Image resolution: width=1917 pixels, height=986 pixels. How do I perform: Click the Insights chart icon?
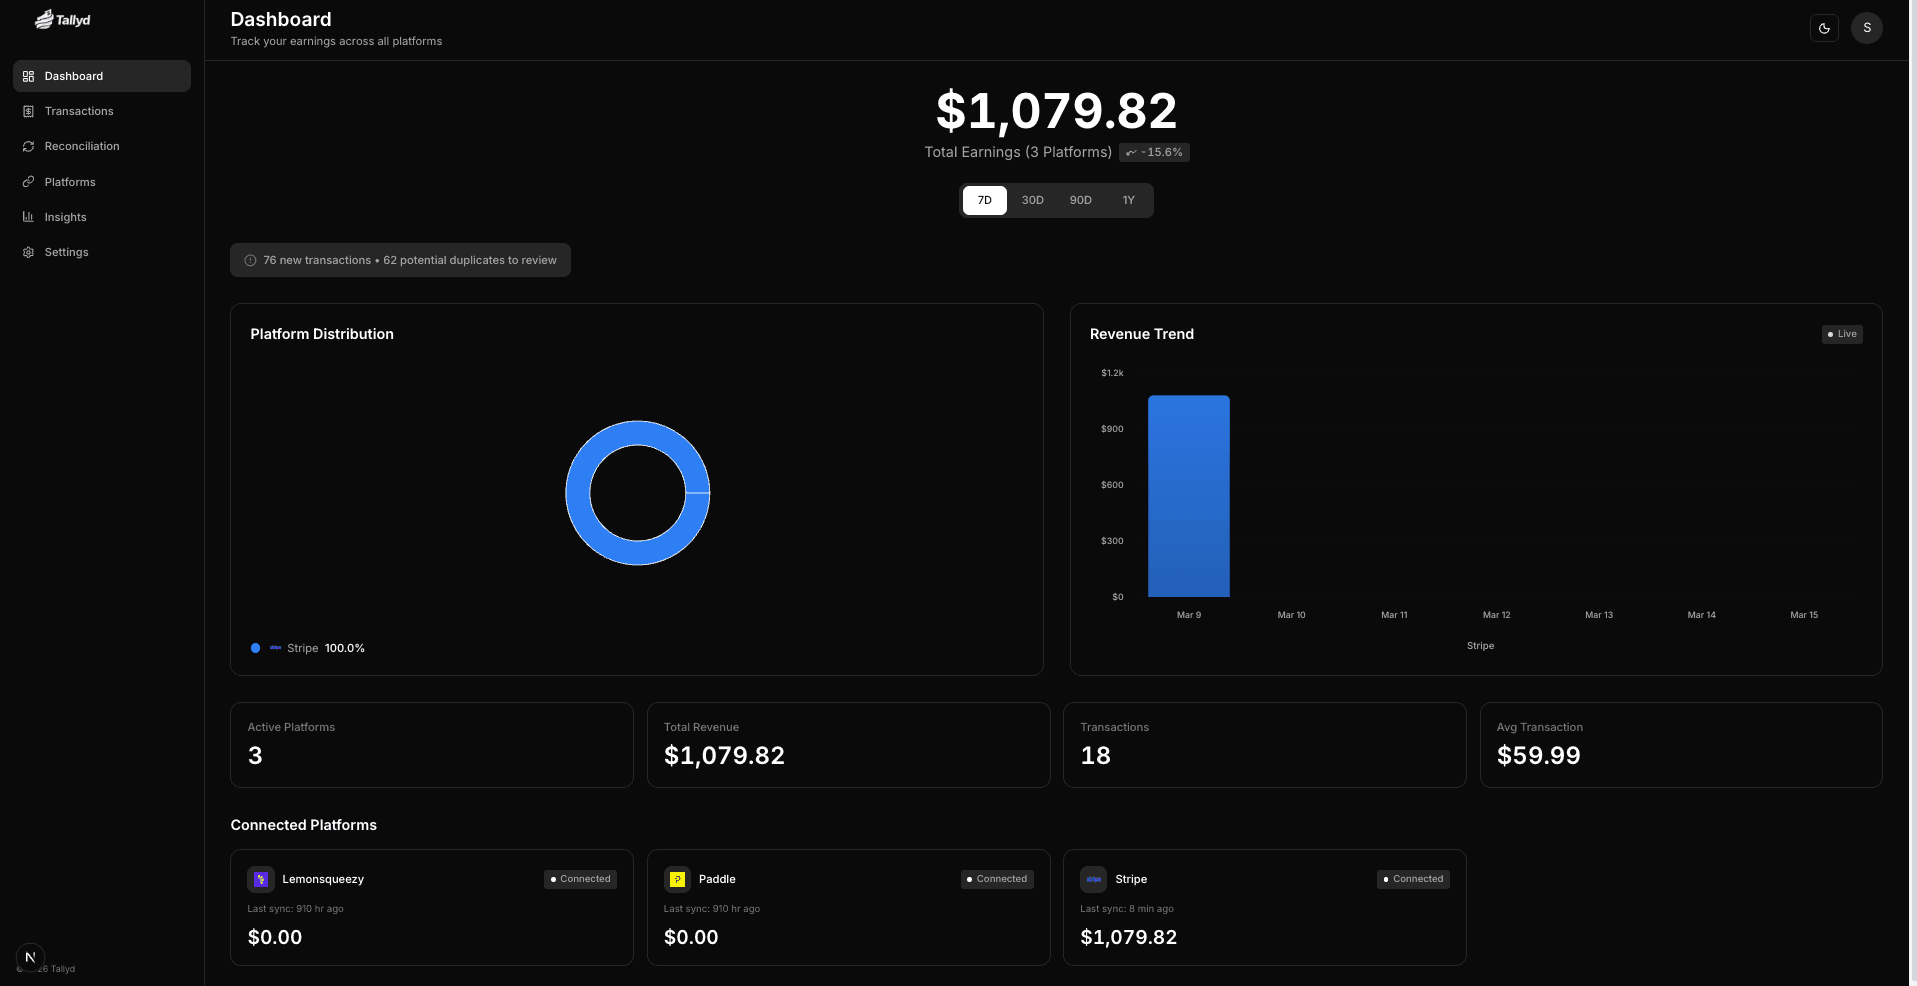click(28, 217)
